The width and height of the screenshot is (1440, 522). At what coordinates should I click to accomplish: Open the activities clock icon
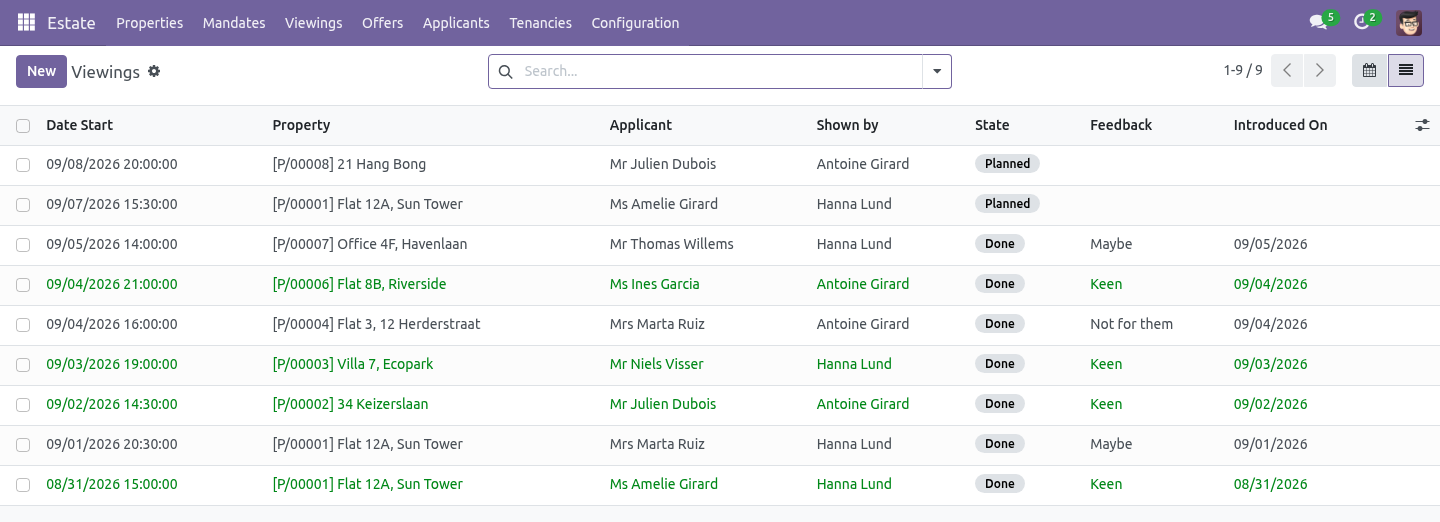click(x=1361, y=22)
